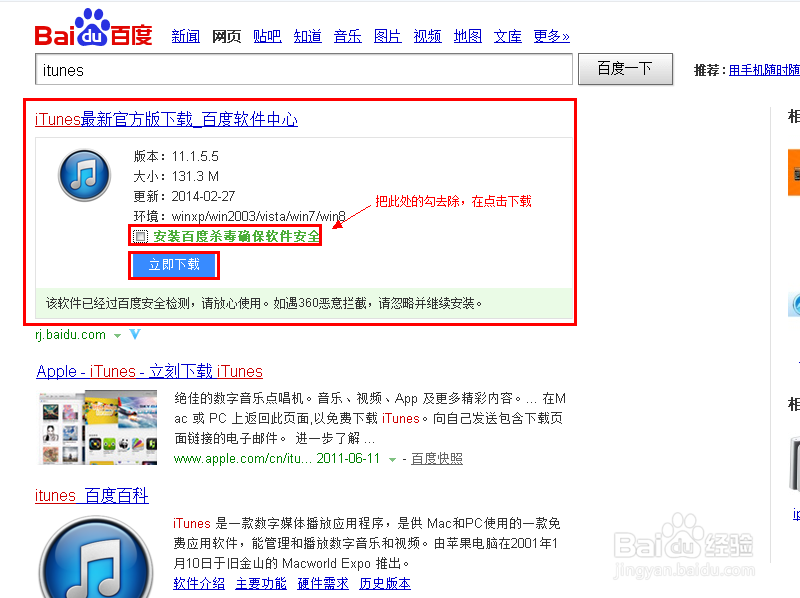Click the 百度一下 search button
This screenshot has width=800, height=598.
625,69
